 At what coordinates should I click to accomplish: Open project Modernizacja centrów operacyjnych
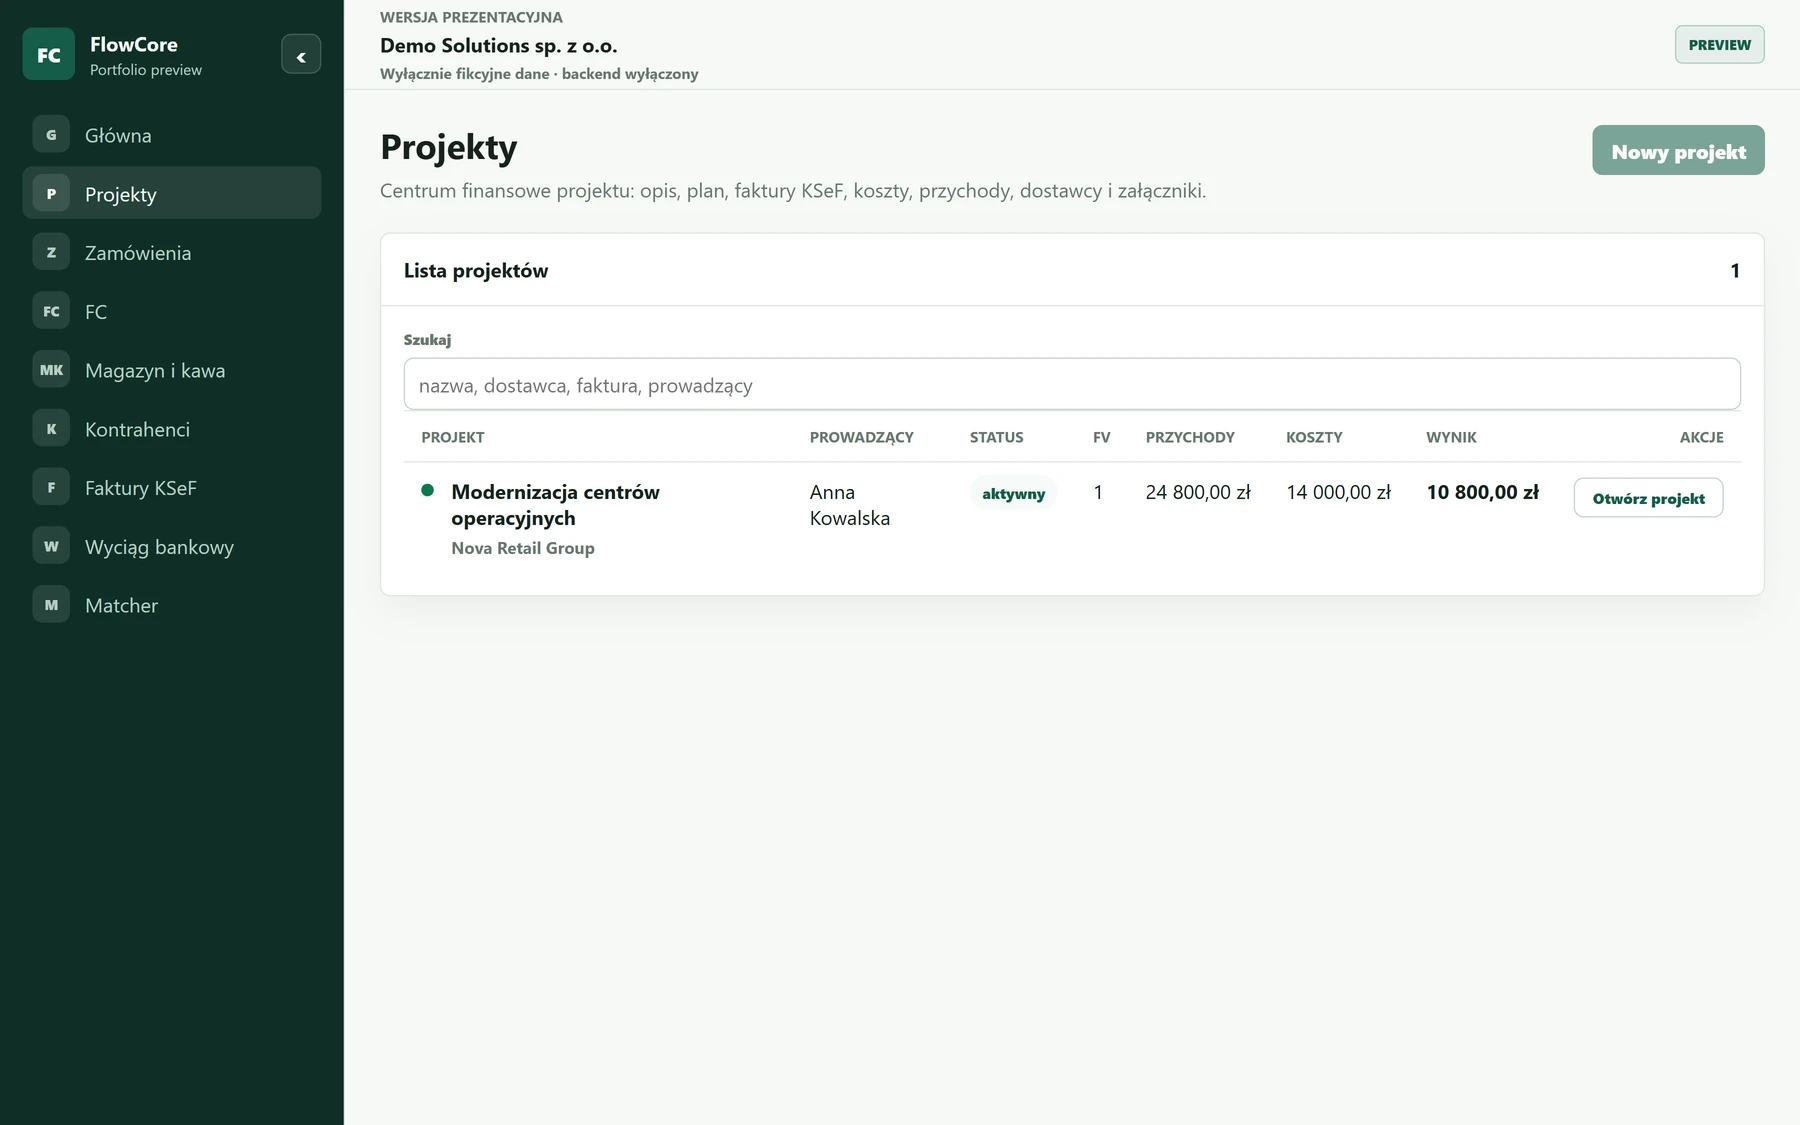click(555, 505)
